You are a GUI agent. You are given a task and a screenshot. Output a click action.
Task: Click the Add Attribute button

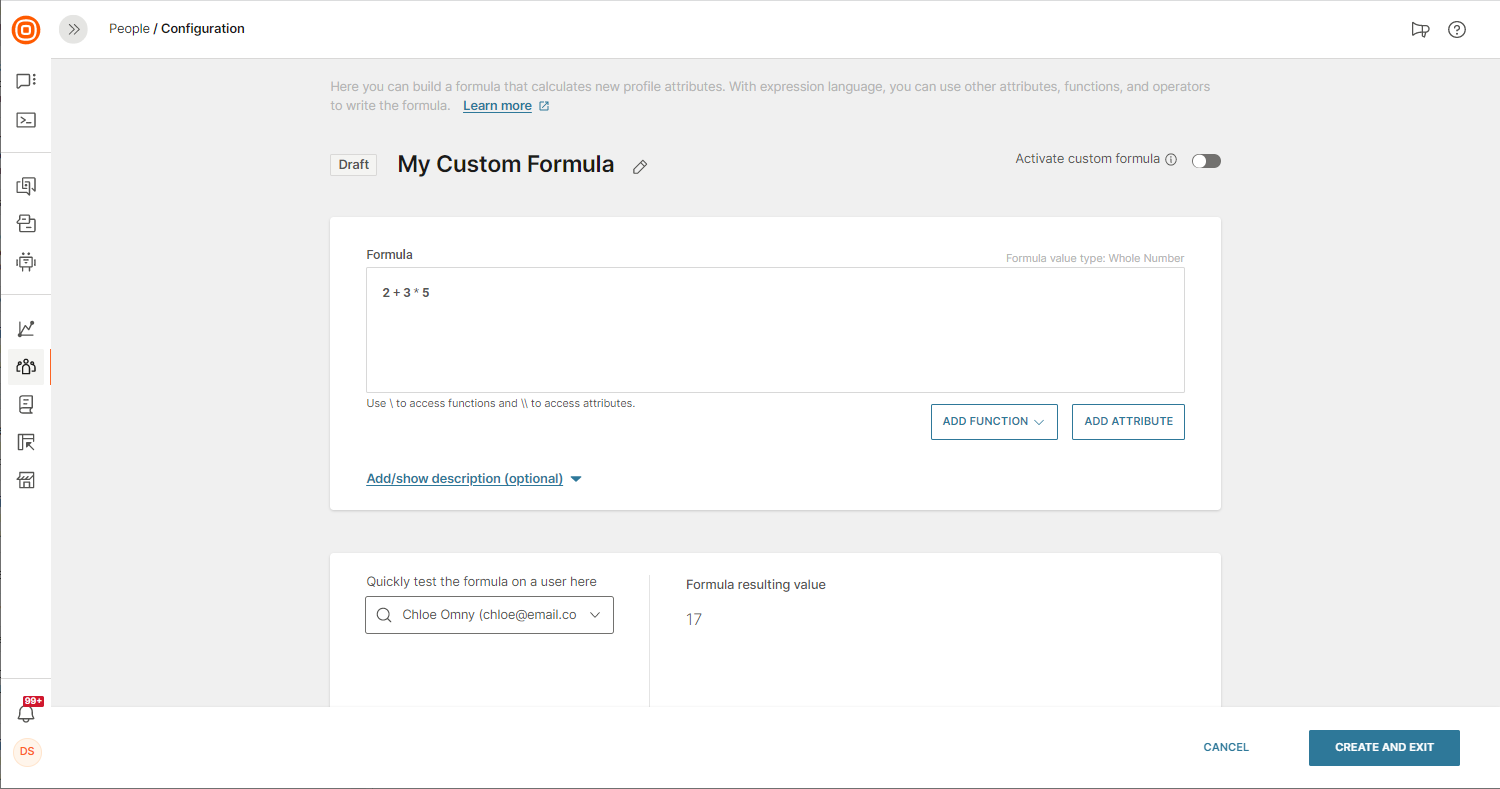click(x=1128, y=422)
